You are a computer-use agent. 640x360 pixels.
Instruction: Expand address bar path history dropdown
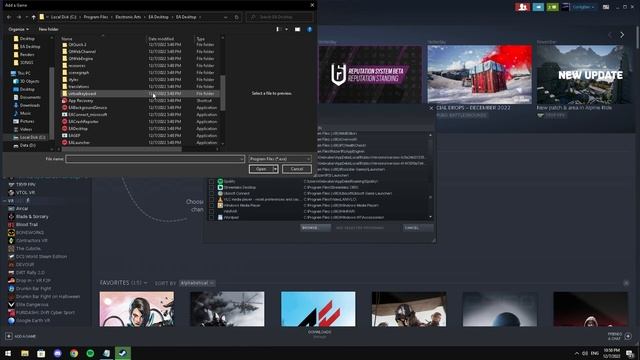point(226,17)
